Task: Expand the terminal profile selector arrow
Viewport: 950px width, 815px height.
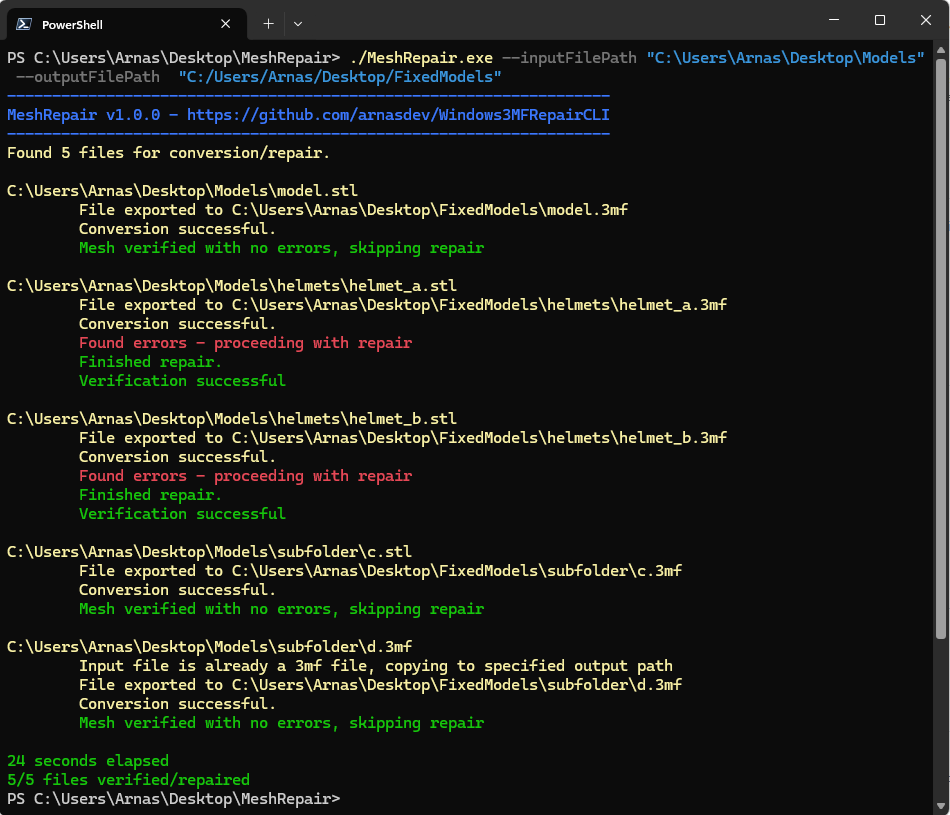Action: click(x=297, y=23)
